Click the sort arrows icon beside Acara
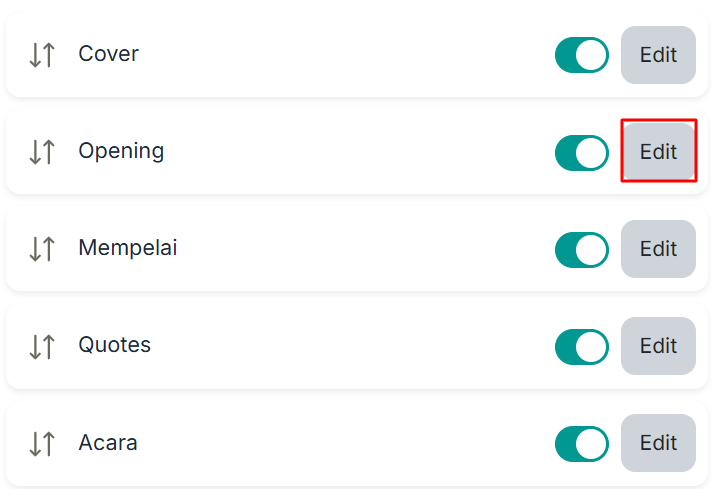The height and width of the screenshot is (489, 715). coord(42,443)
